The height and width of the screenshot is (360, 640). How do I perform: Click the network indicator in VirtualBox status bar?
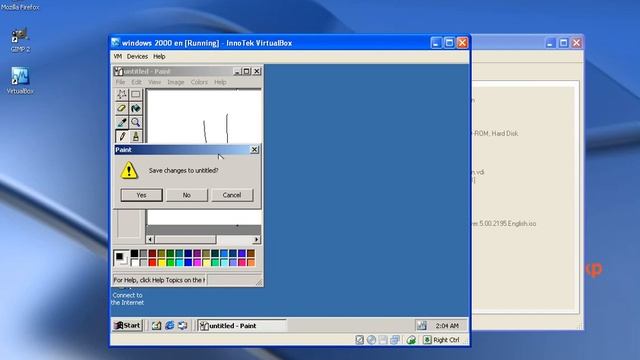(395, 340)
